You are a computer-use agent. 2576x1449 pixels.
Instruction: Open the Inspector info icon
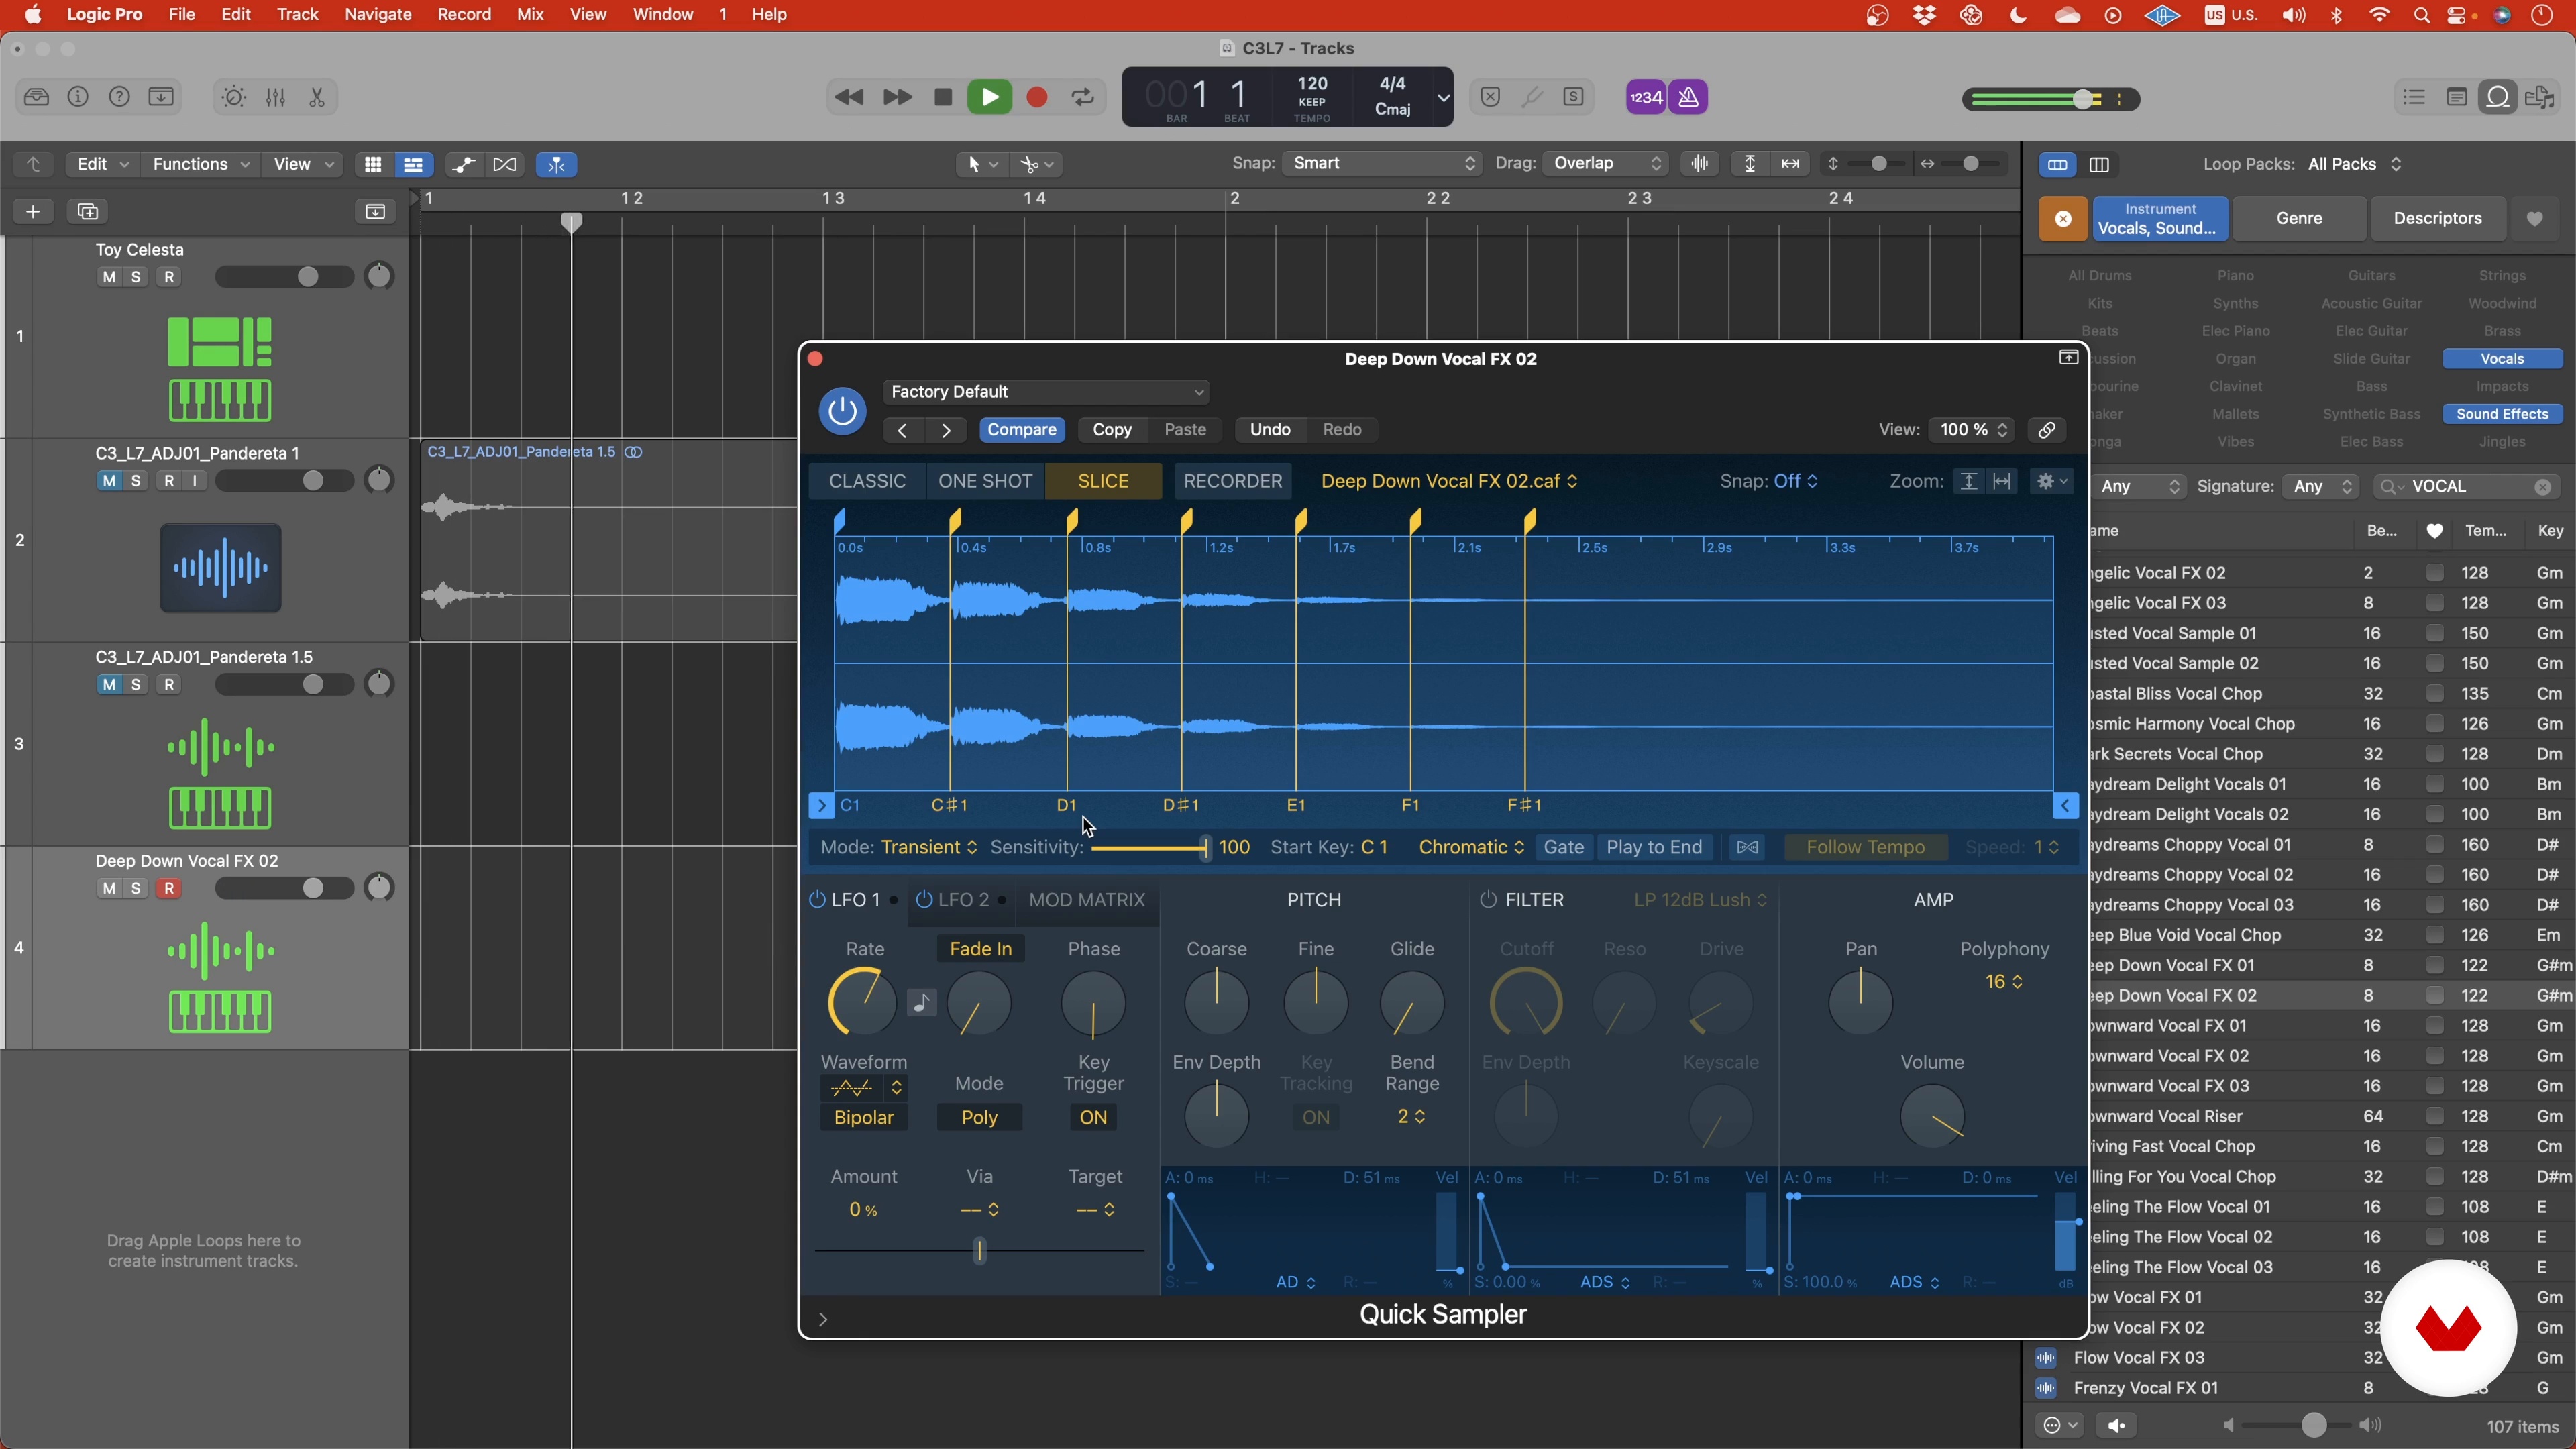(x=78, y=97)
